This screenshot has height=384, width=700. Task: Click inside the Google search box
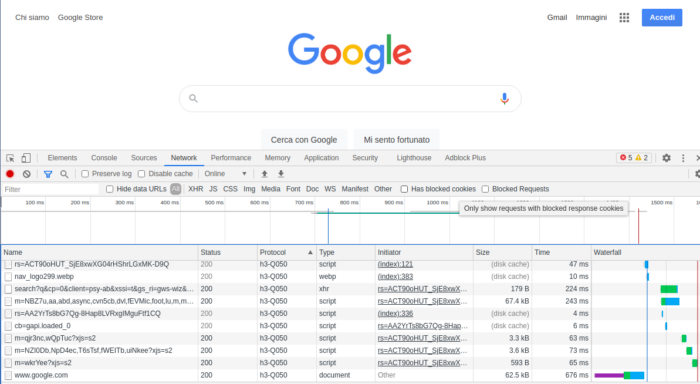(x=350, y=99)
